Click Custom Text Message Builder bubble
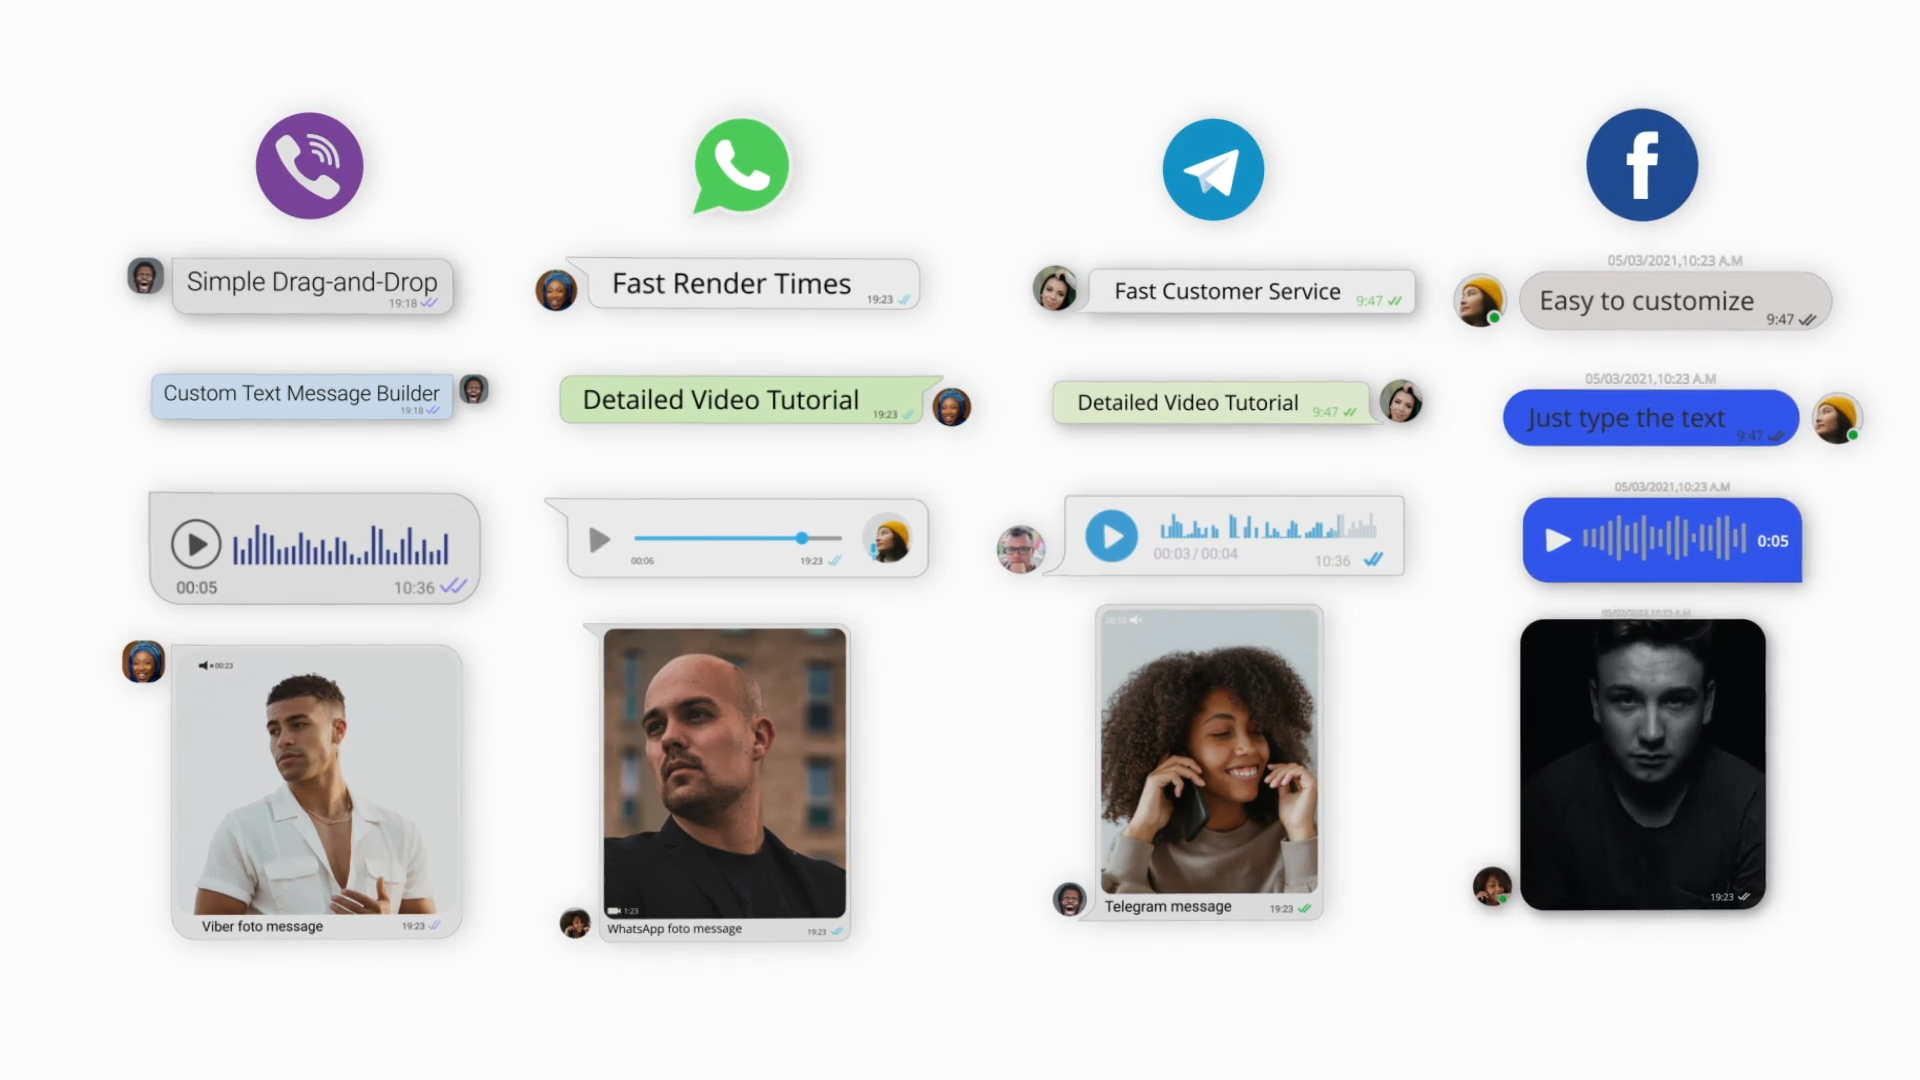Viewport: 1920px width, 1080px height. pyautogui.click(x=302, y=393)
